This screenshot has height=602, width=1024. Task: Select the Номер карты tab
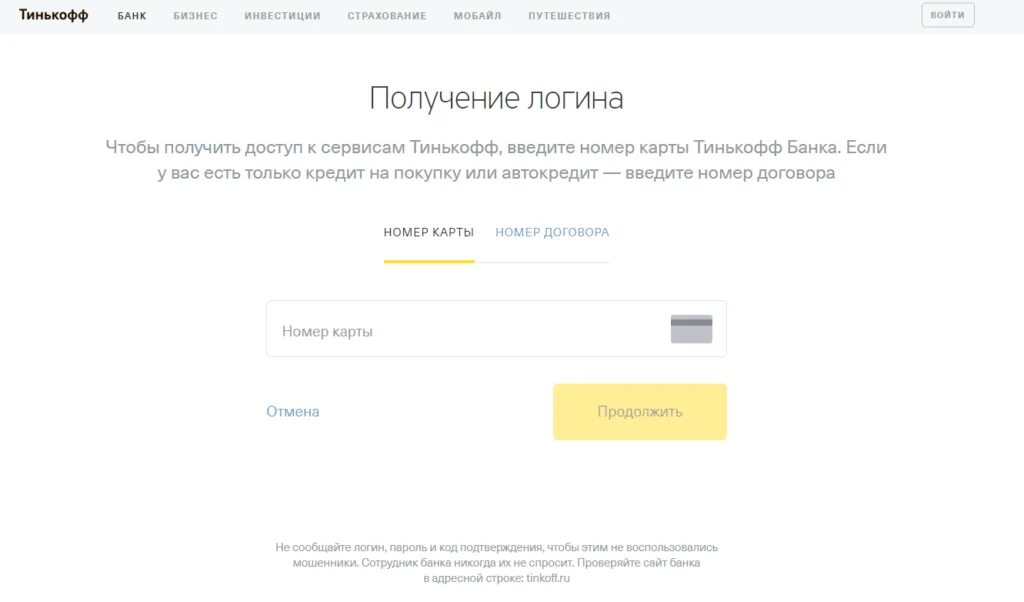428,232
